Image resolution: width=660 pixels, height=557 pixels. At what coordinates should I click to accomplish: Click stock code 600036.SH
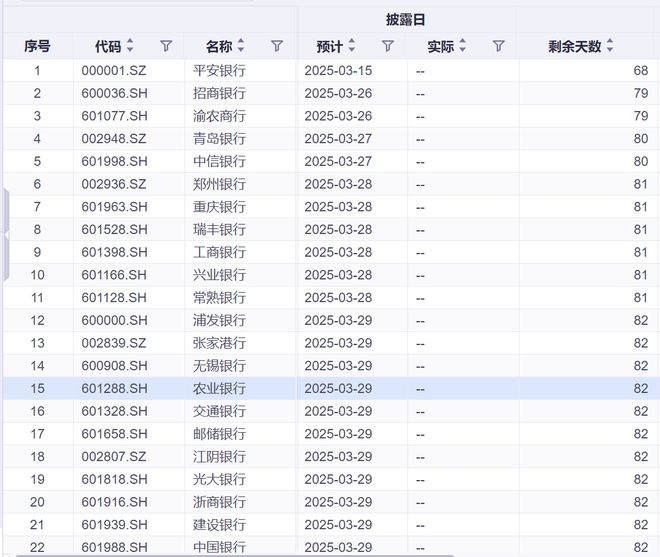[x=114, y=93]
